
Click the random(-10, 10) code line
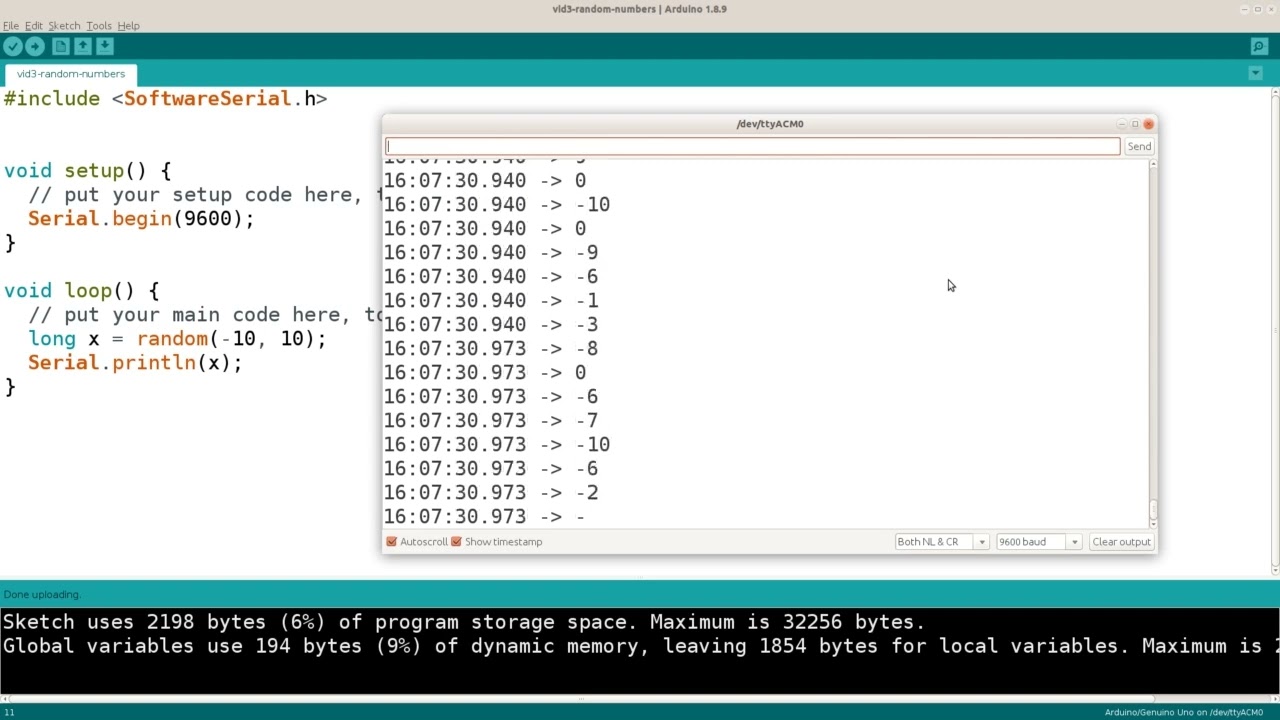[177, 339]
